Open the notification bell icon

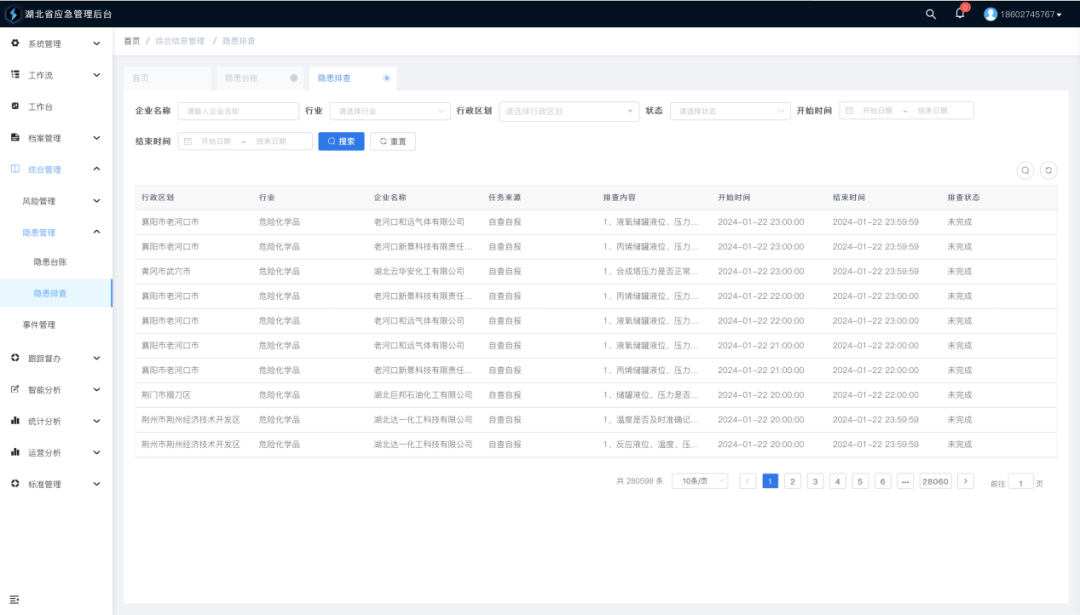pos(960,14)
